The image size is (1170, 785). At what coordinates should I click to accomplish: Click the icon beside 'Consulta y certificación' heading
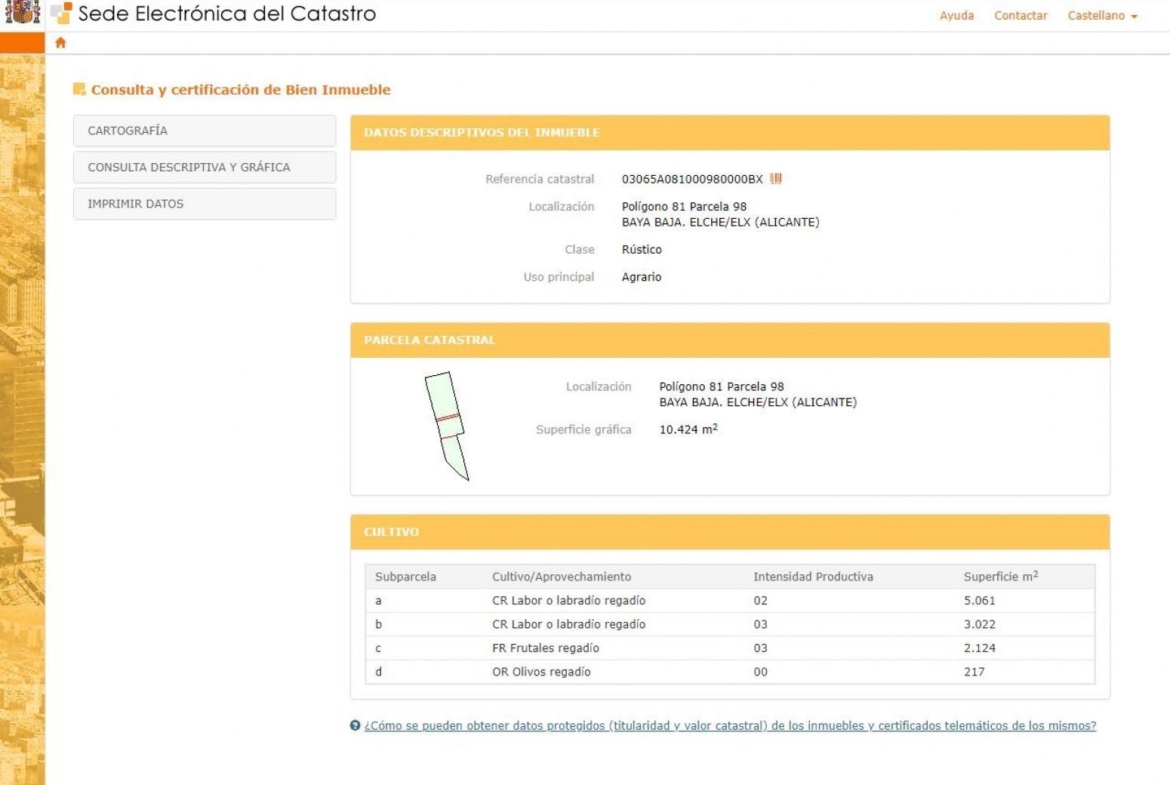click(x=79, y=90)
